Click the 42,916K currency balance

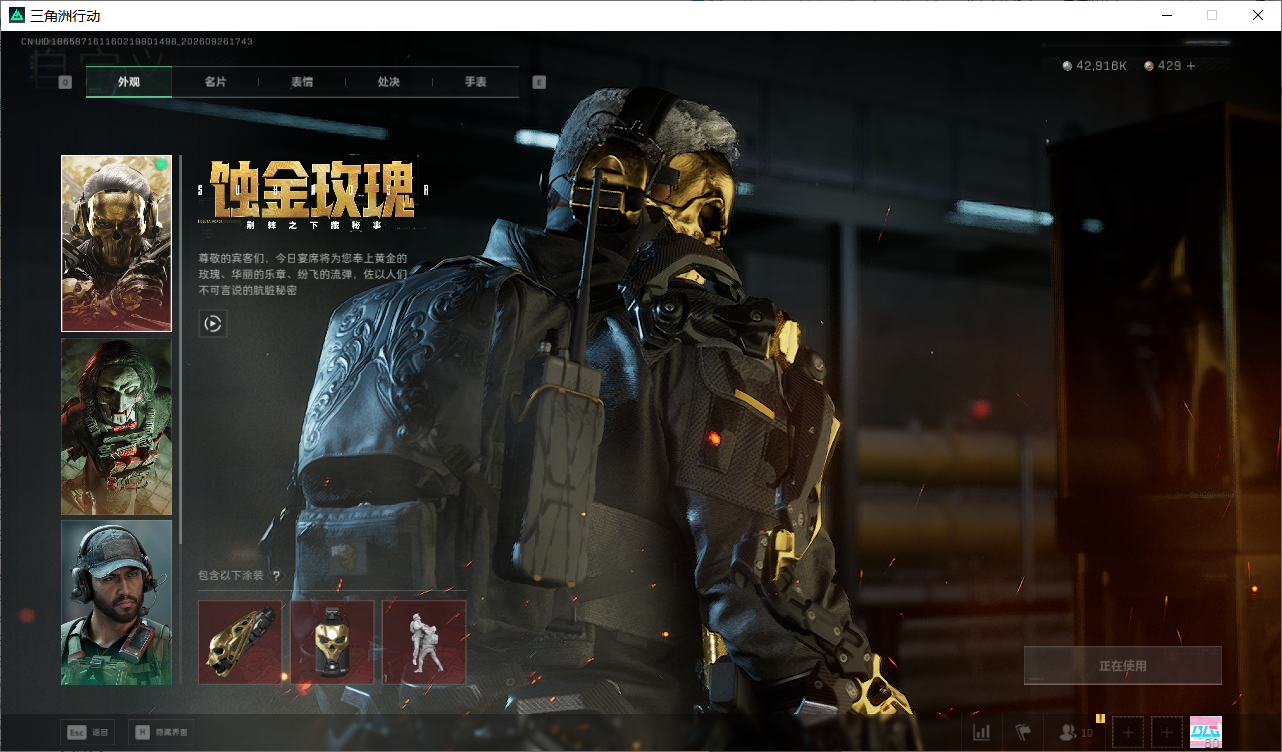pos(1095,66)
